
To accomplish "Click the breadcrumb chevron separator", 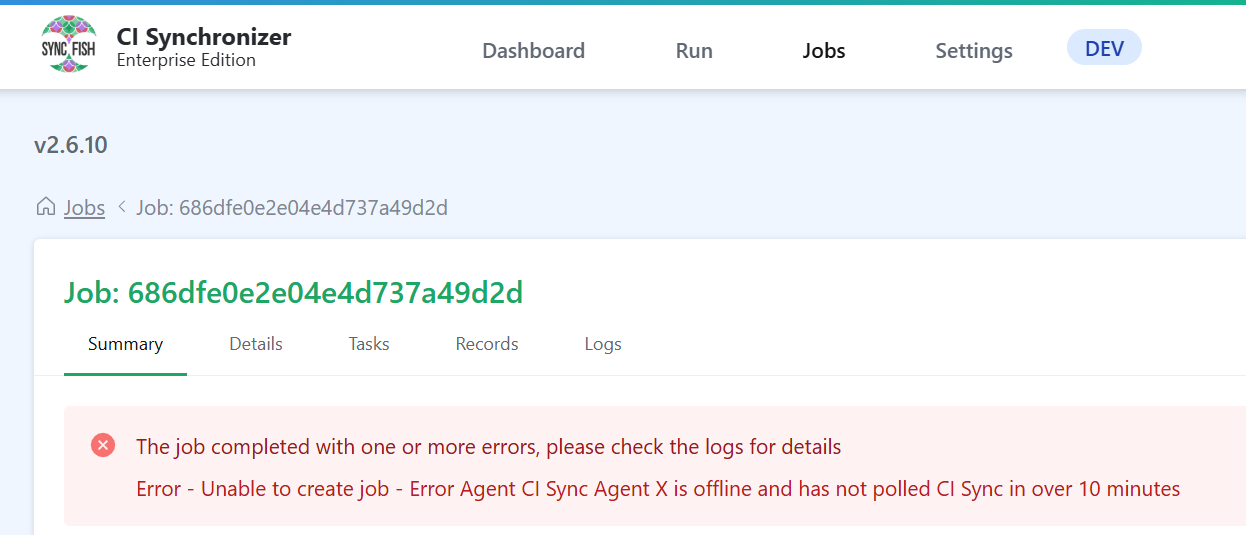I will pos(121,207).
